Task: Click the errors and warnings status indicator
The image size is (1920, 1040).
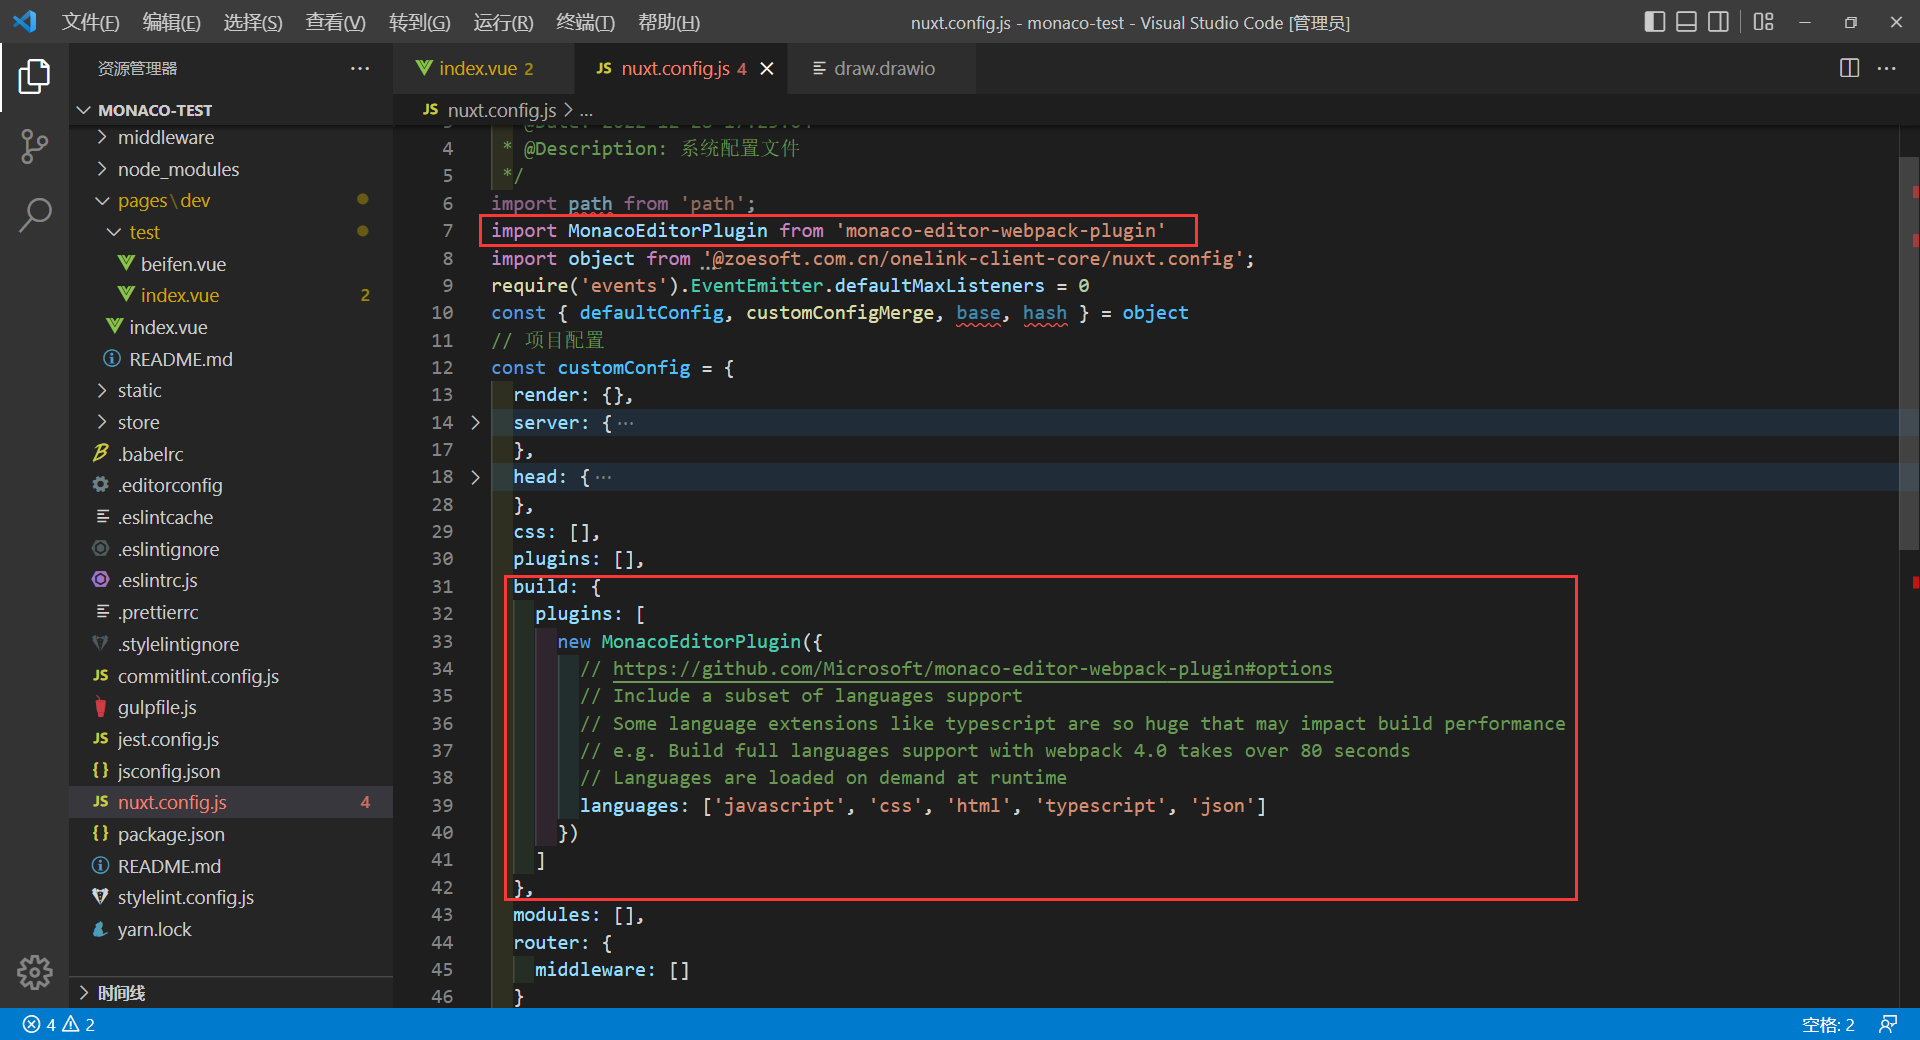Action: tap(59, 1024)
